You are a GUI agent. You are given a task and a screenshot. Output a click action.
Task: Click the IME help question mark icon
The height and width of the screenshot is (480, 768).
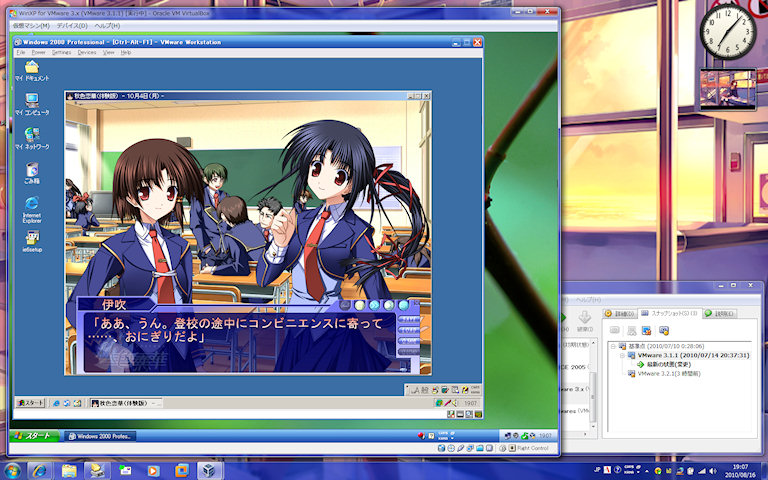465,390
